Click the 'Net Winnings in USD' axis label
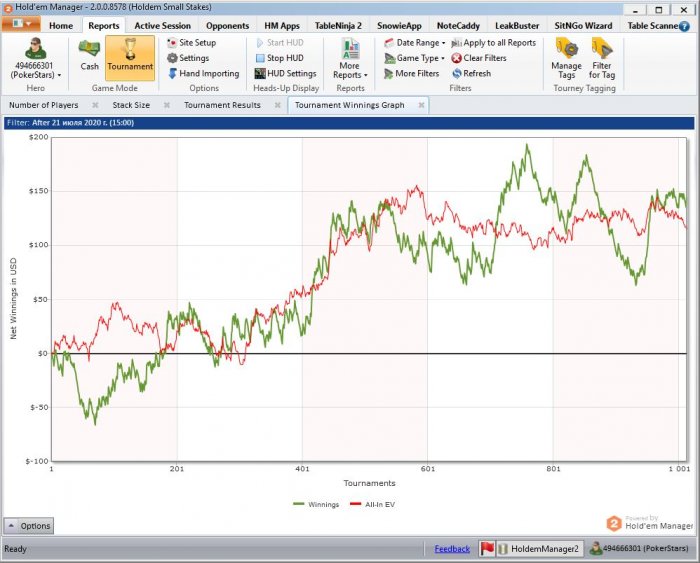 click(x=13, y=298)
